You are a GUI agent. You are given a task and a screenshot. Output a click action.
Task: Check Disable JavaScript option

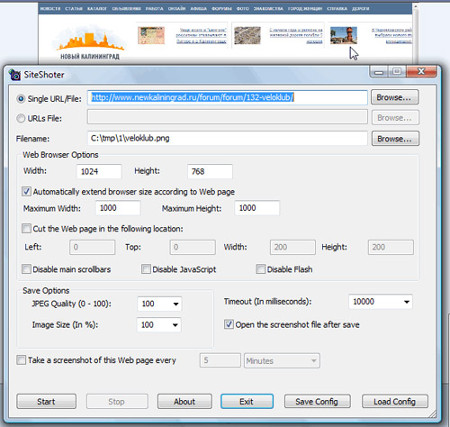[146, 269]
